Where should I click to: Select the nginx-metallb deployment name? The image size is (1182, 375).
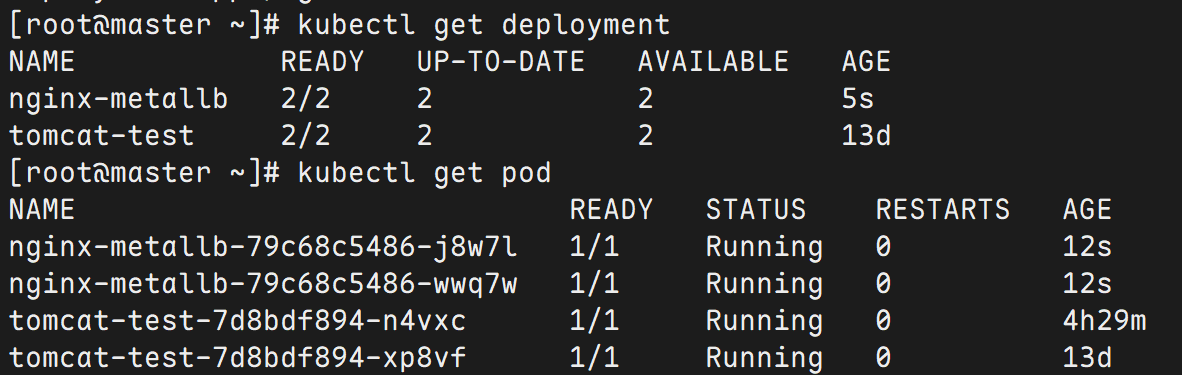coord(118,100)
